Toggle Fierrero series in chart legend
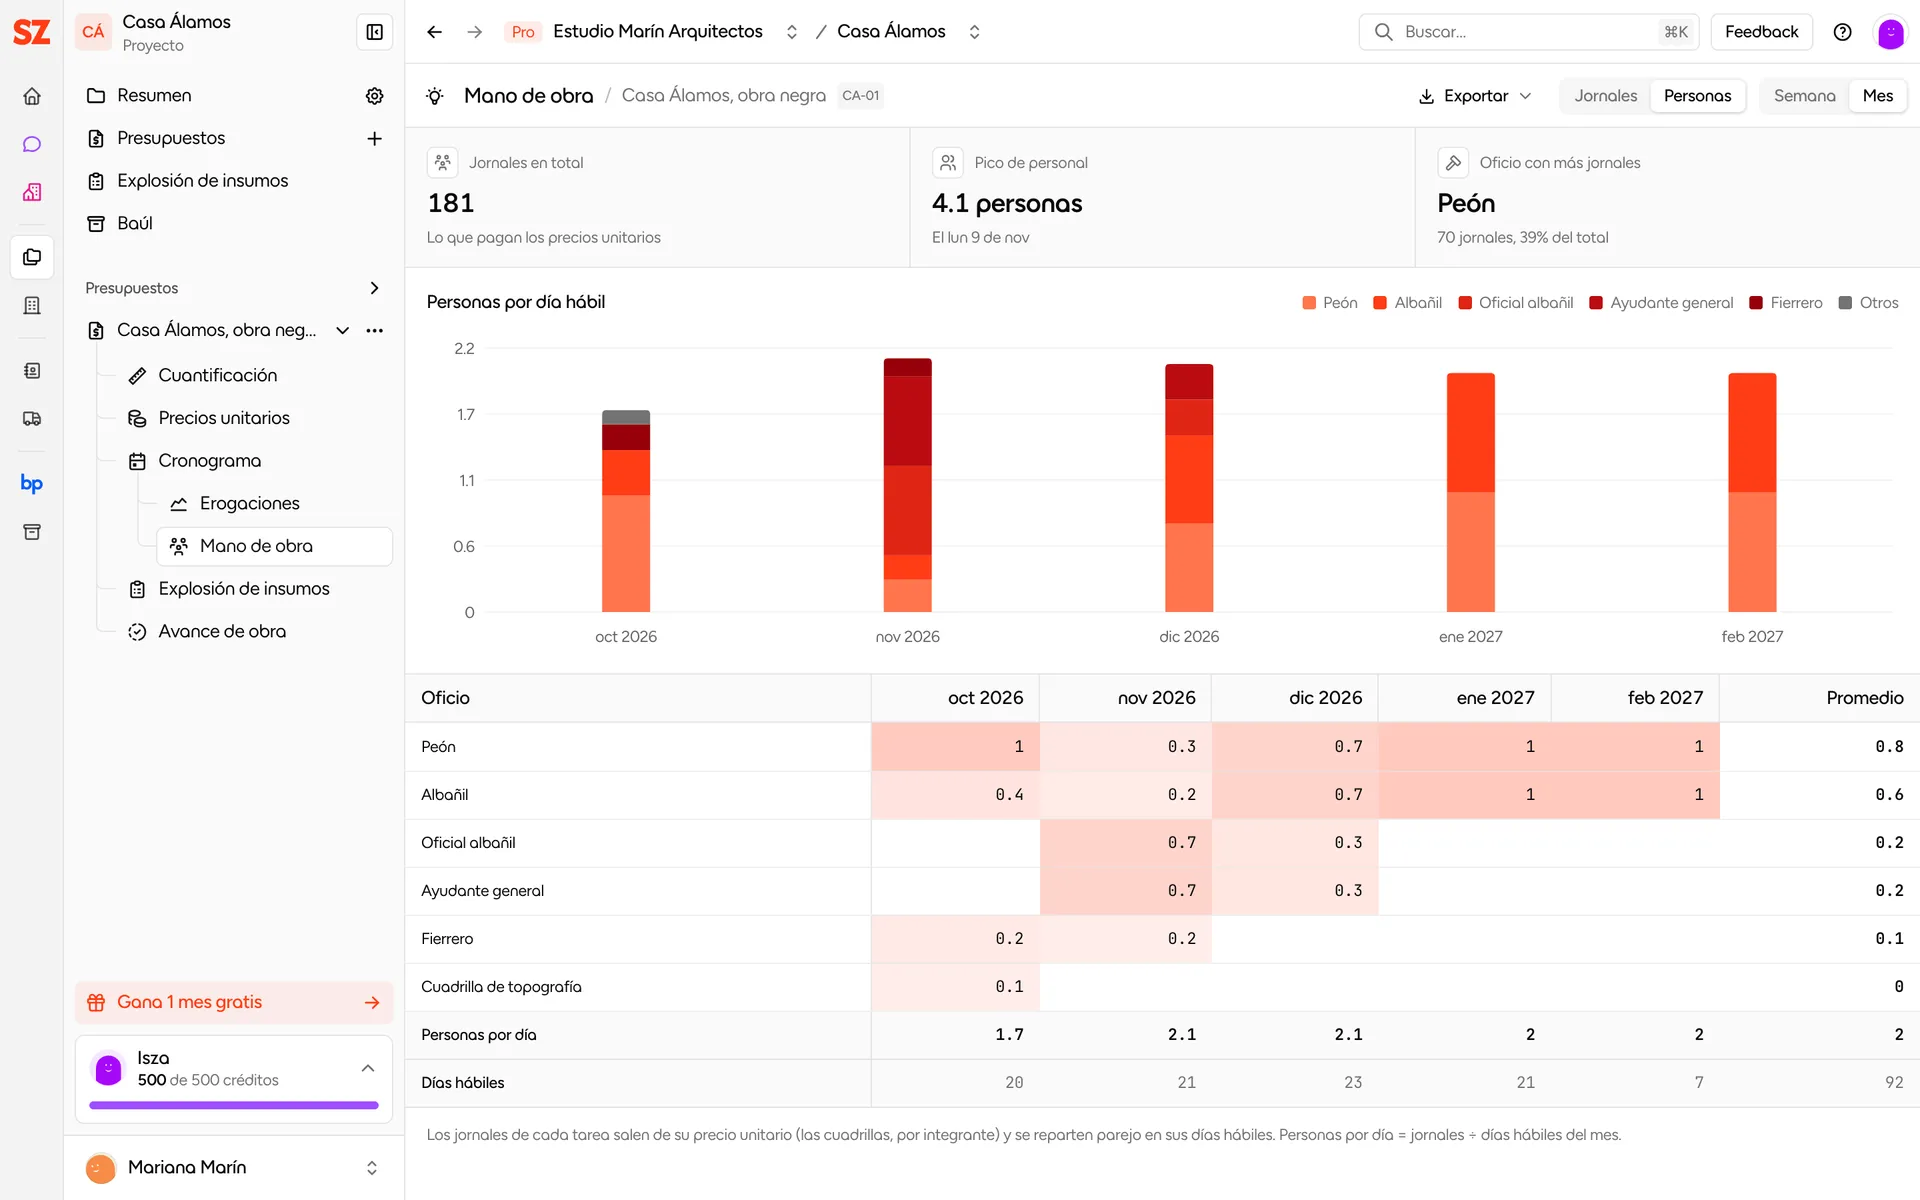This screenshot has height=1200, width=1920. pyautogui.click(x=1786, y=303)
